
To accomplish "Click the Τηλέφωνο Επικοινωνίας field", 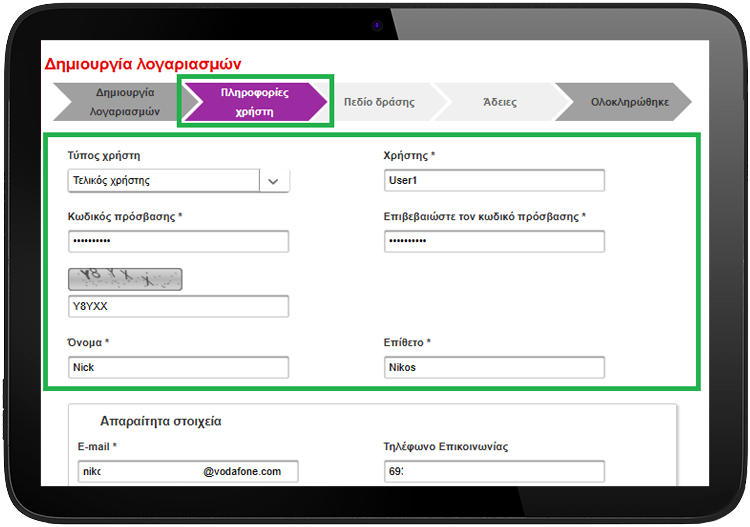I will click(x=494, y=472).
